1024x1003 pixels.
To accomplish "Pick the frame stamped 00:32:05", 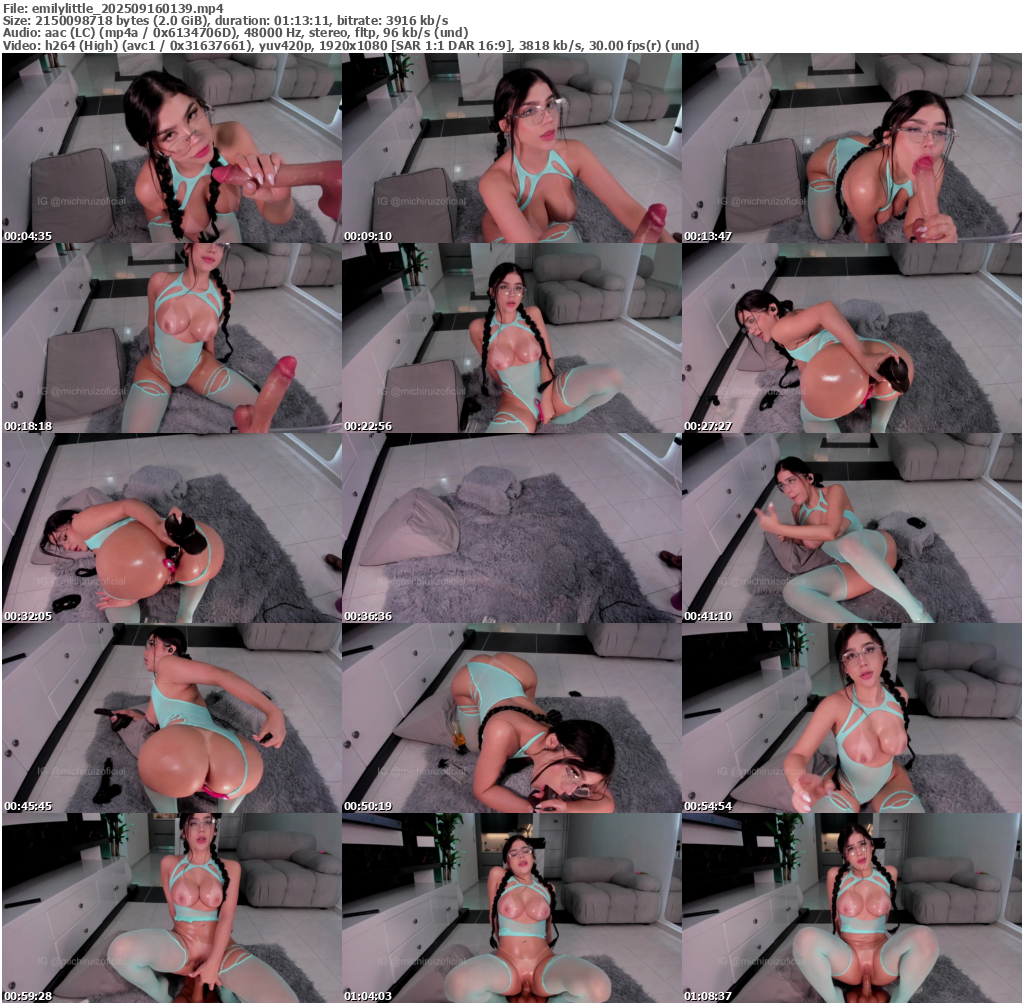I will [x=172, y=528].
